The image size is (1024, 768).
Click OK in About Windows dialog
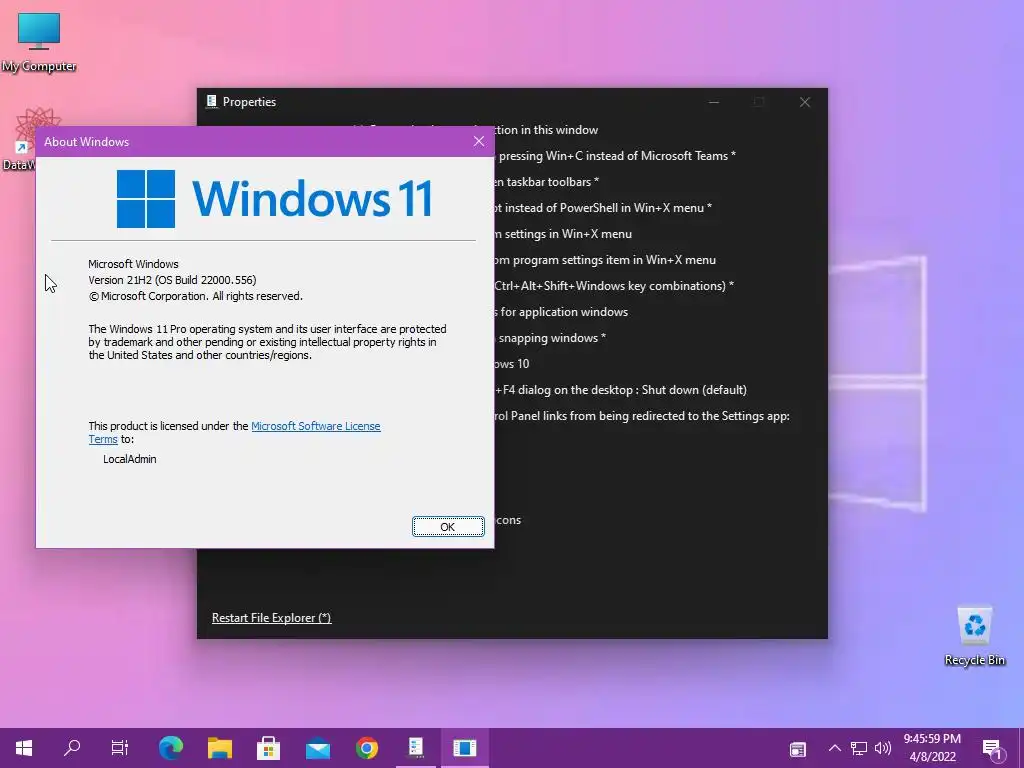pyautogui.click(x=448, y=526)
